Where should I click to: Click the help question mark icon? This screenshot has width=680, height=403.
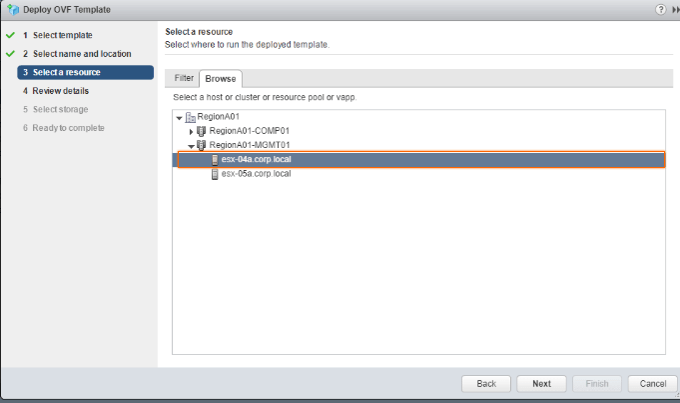click(x=660, y=10)
